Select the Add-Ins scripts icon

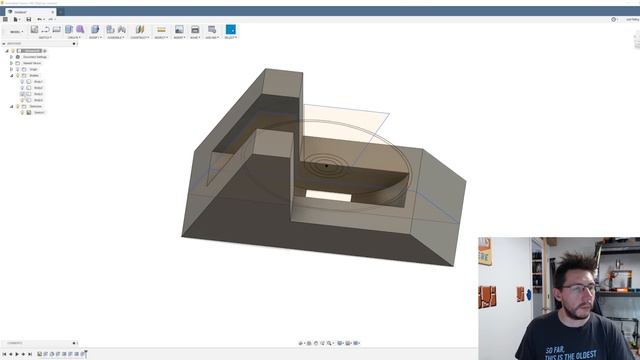click(x=212, y=29)
